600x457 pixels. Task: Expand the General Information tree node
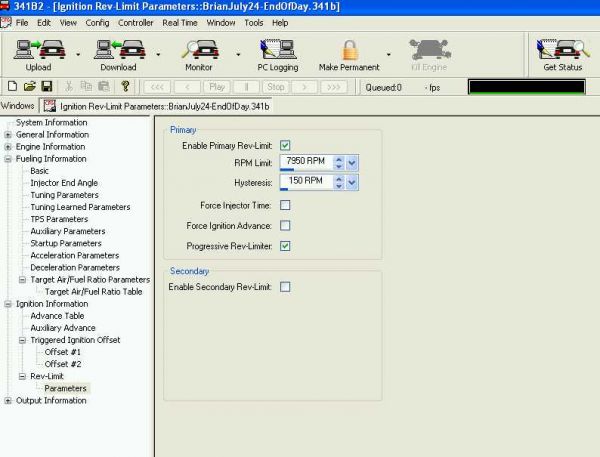(8, 135)
